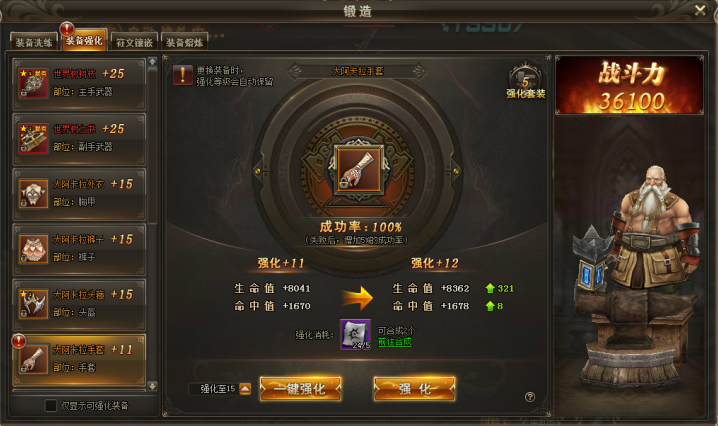Screen dimensions: 718x426
Task: Click the equipment list scroll-up arrow
Action: pos(152,62)
